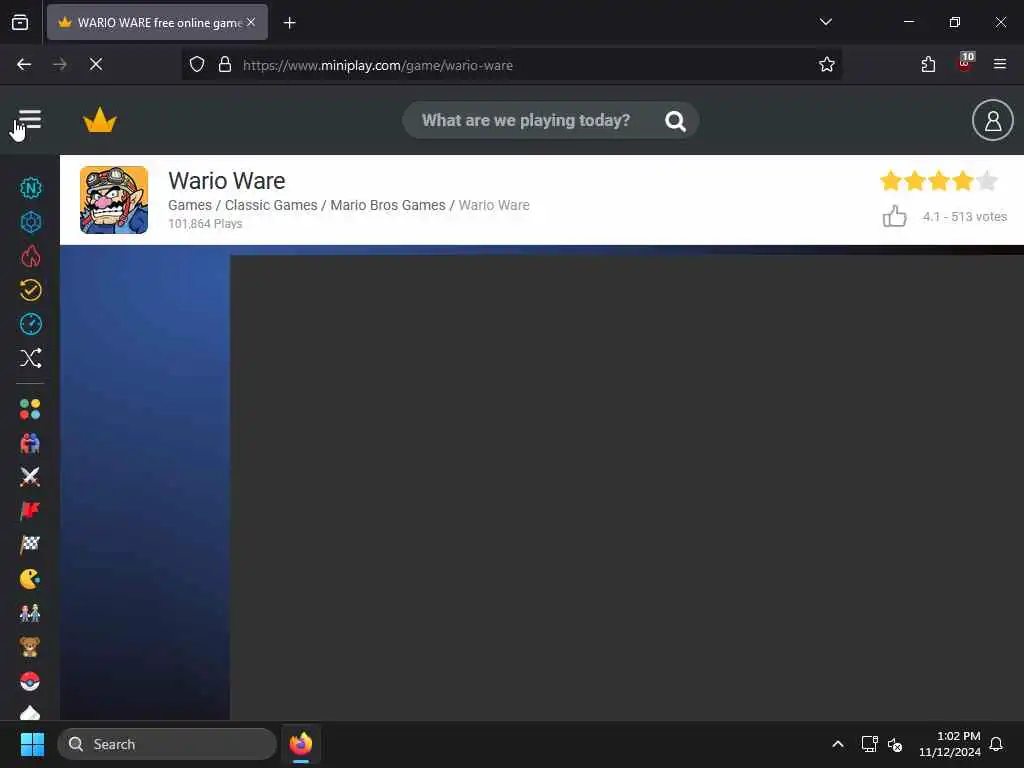1024x768 pixels.
Task: Open the Poké Ball sidebar icon
Action: (30, 681)
